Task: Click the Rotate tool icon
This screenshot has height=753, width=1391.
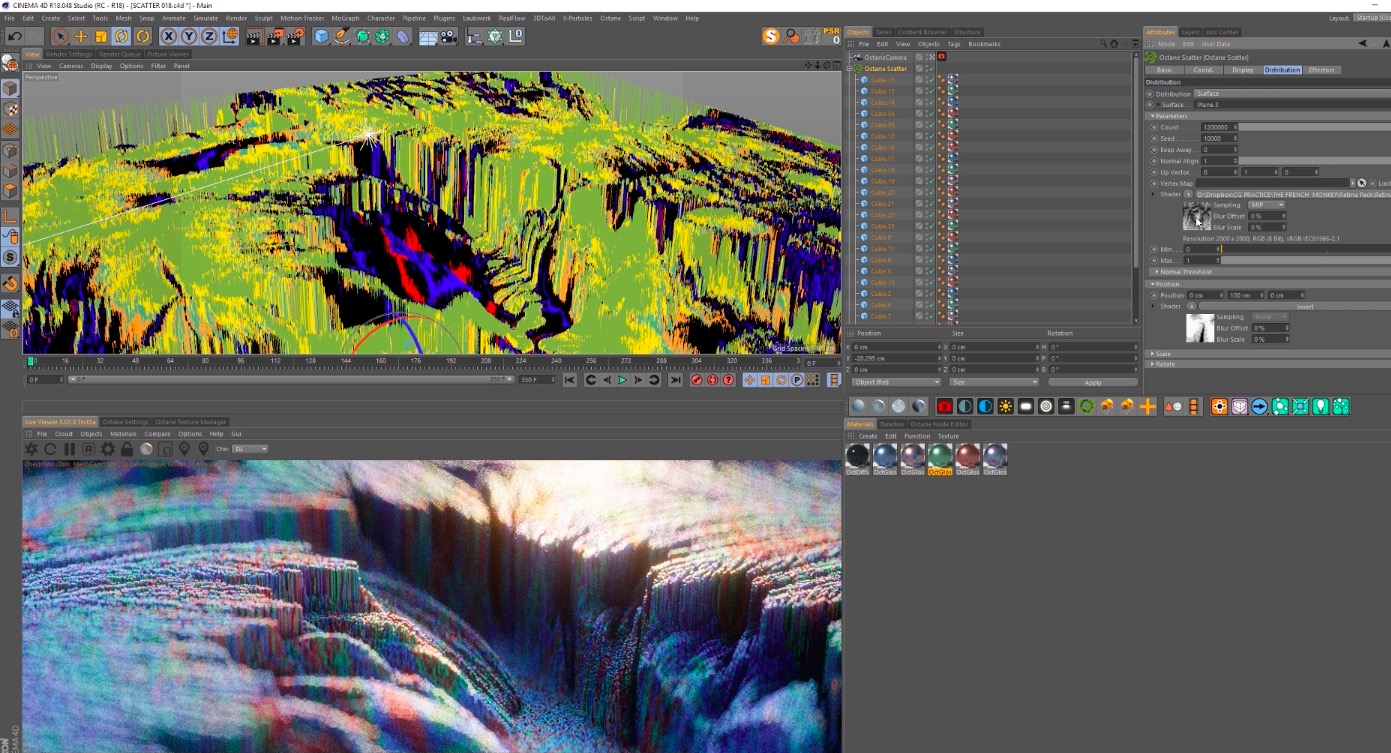Action: [121, 37]
